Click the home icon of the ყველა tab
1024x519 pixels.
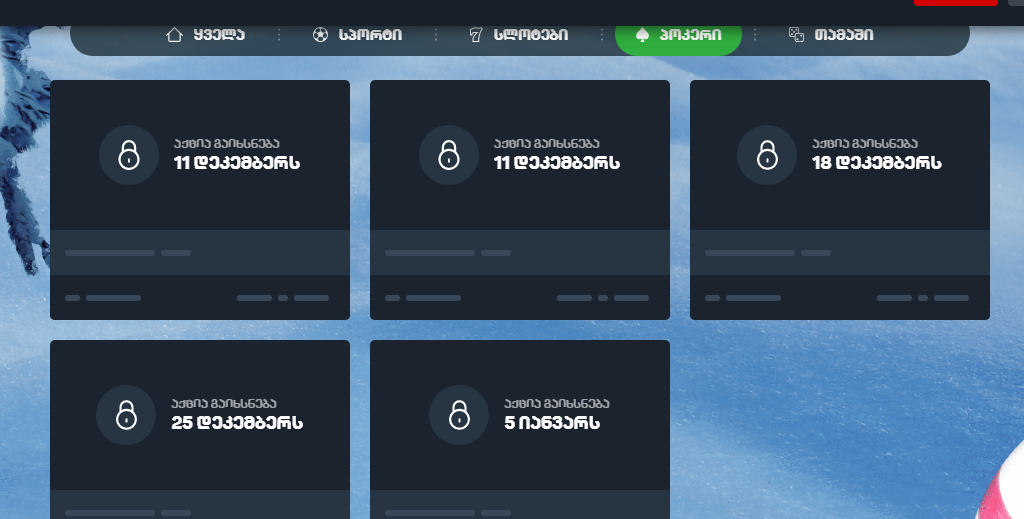coord(174,35)
